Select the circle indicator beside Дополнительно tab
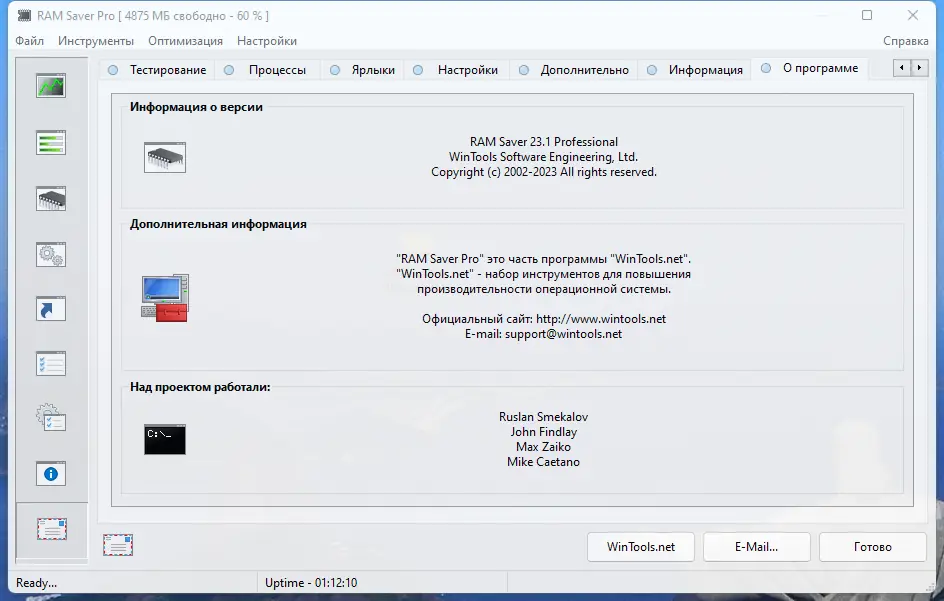 [x=522, y=68]
